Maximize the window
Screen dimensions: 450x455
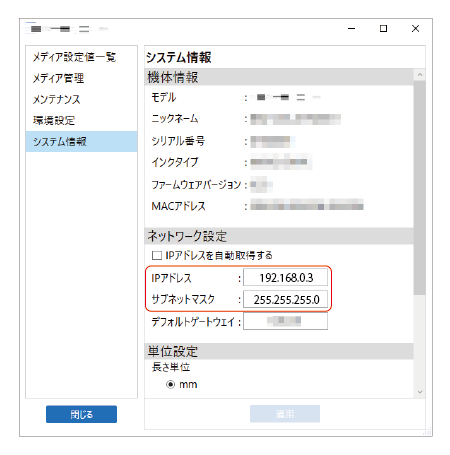tap(383, 29)
